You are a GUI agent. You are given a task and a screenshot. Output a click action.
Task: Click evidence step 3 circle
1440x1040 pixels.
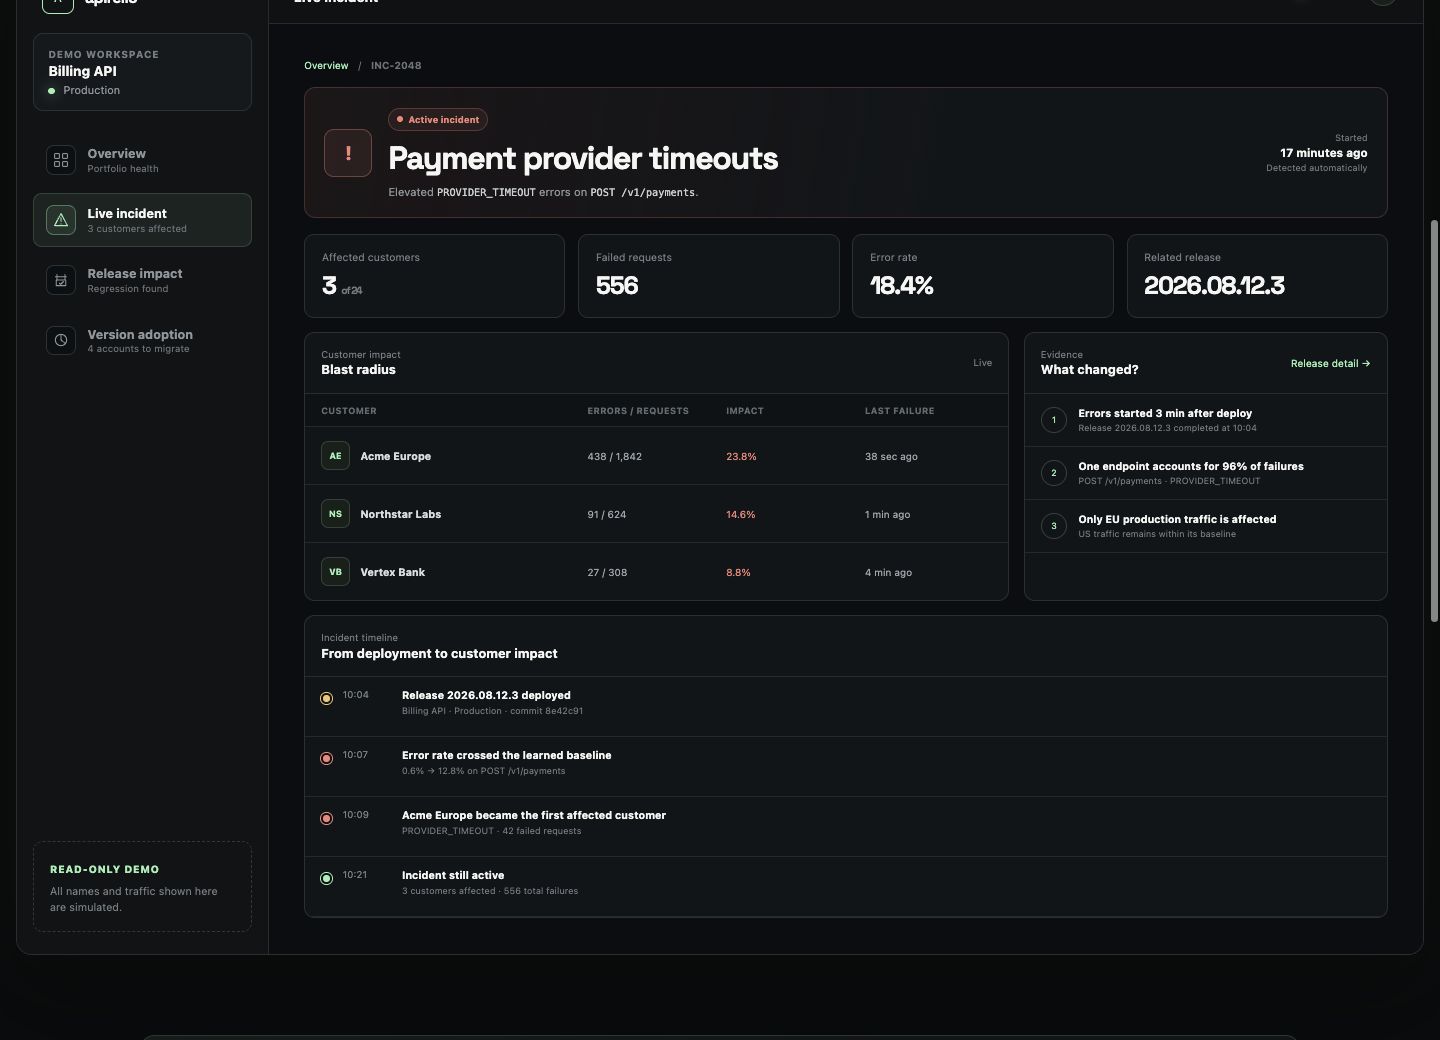point(1054,526)
